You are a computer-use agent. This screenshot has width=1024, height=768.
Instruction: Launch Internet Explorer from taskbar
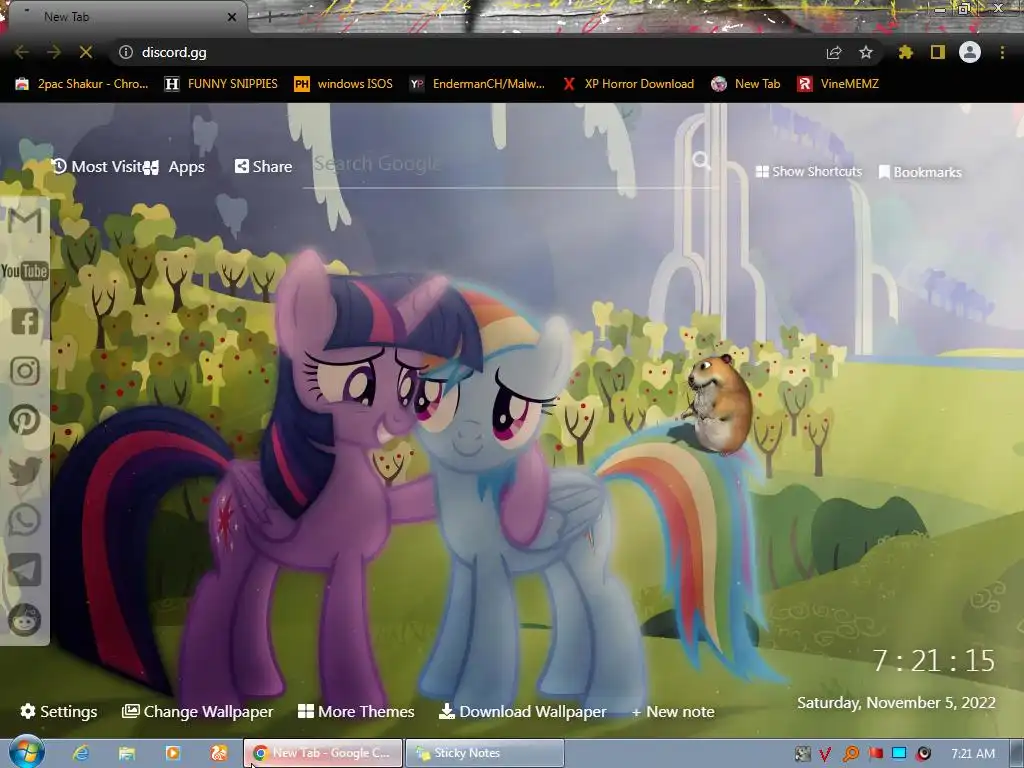pyautogui.click(x=81, y=753)
